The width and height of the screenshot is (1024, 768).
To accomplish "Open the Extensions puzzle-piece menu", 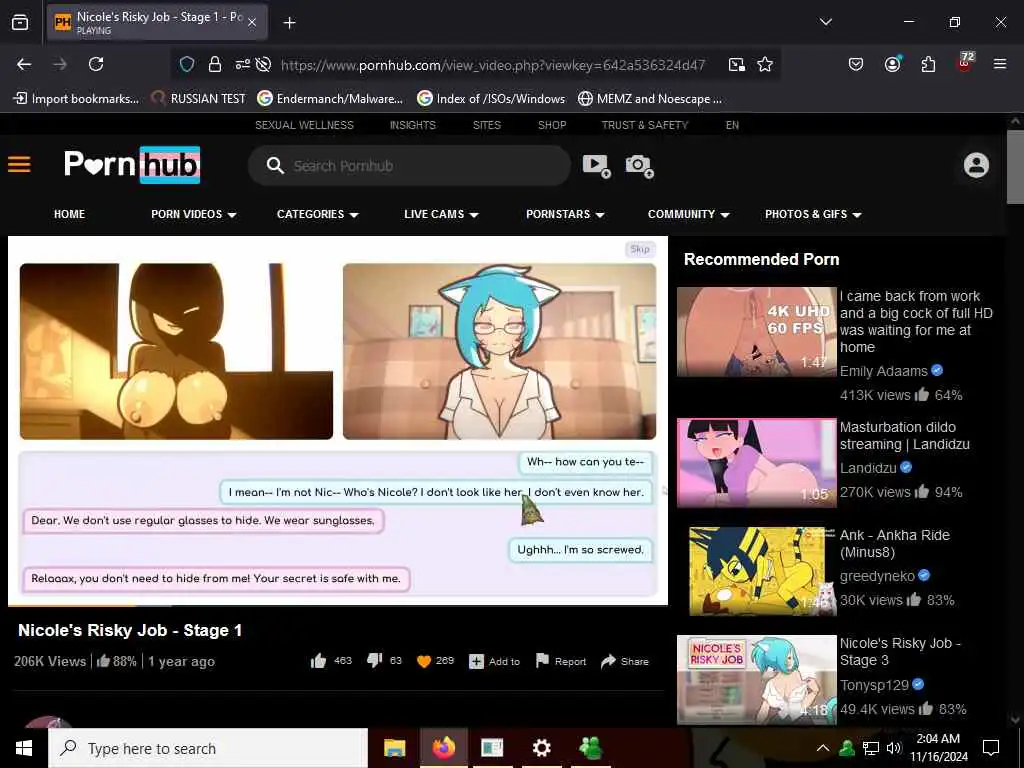I will click(928, 64).
